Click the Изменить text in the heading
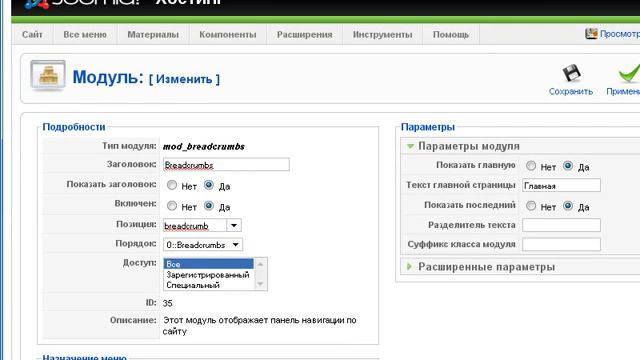The height and width of the screenshot is (360, 640). tap(184, 79)
